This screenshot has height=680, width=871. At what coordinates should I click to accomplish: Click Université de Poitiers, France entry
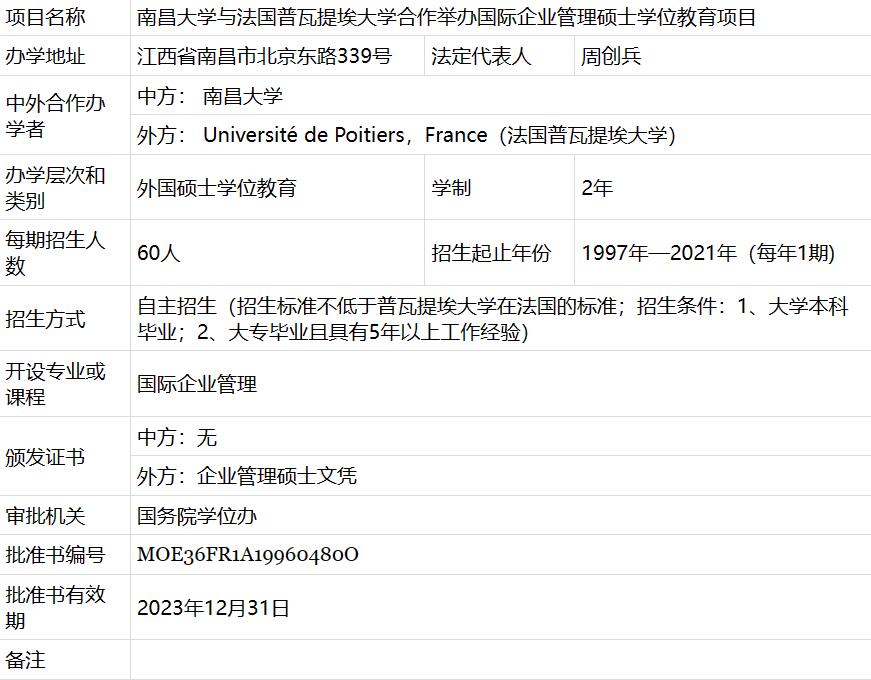pos(407,135)
